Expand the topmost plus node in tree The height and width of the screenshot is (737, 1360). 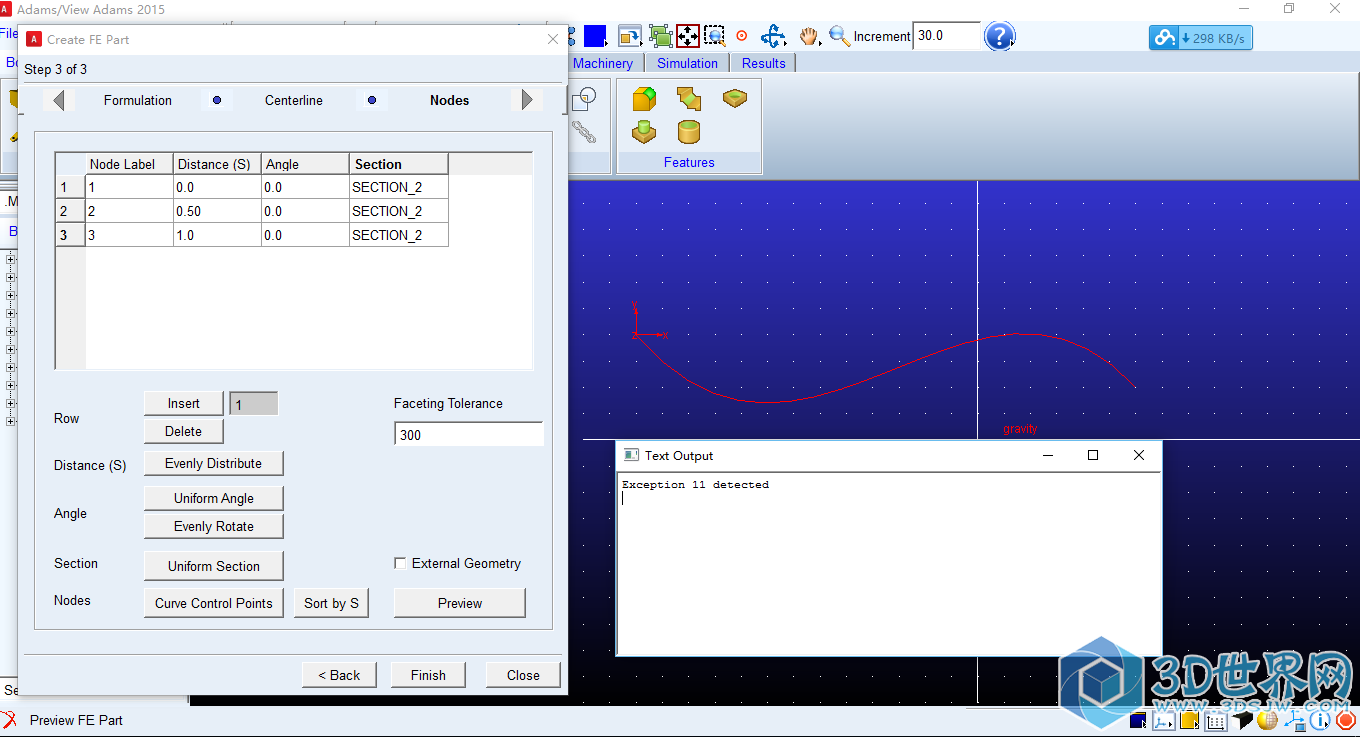[x=11, y=259]
